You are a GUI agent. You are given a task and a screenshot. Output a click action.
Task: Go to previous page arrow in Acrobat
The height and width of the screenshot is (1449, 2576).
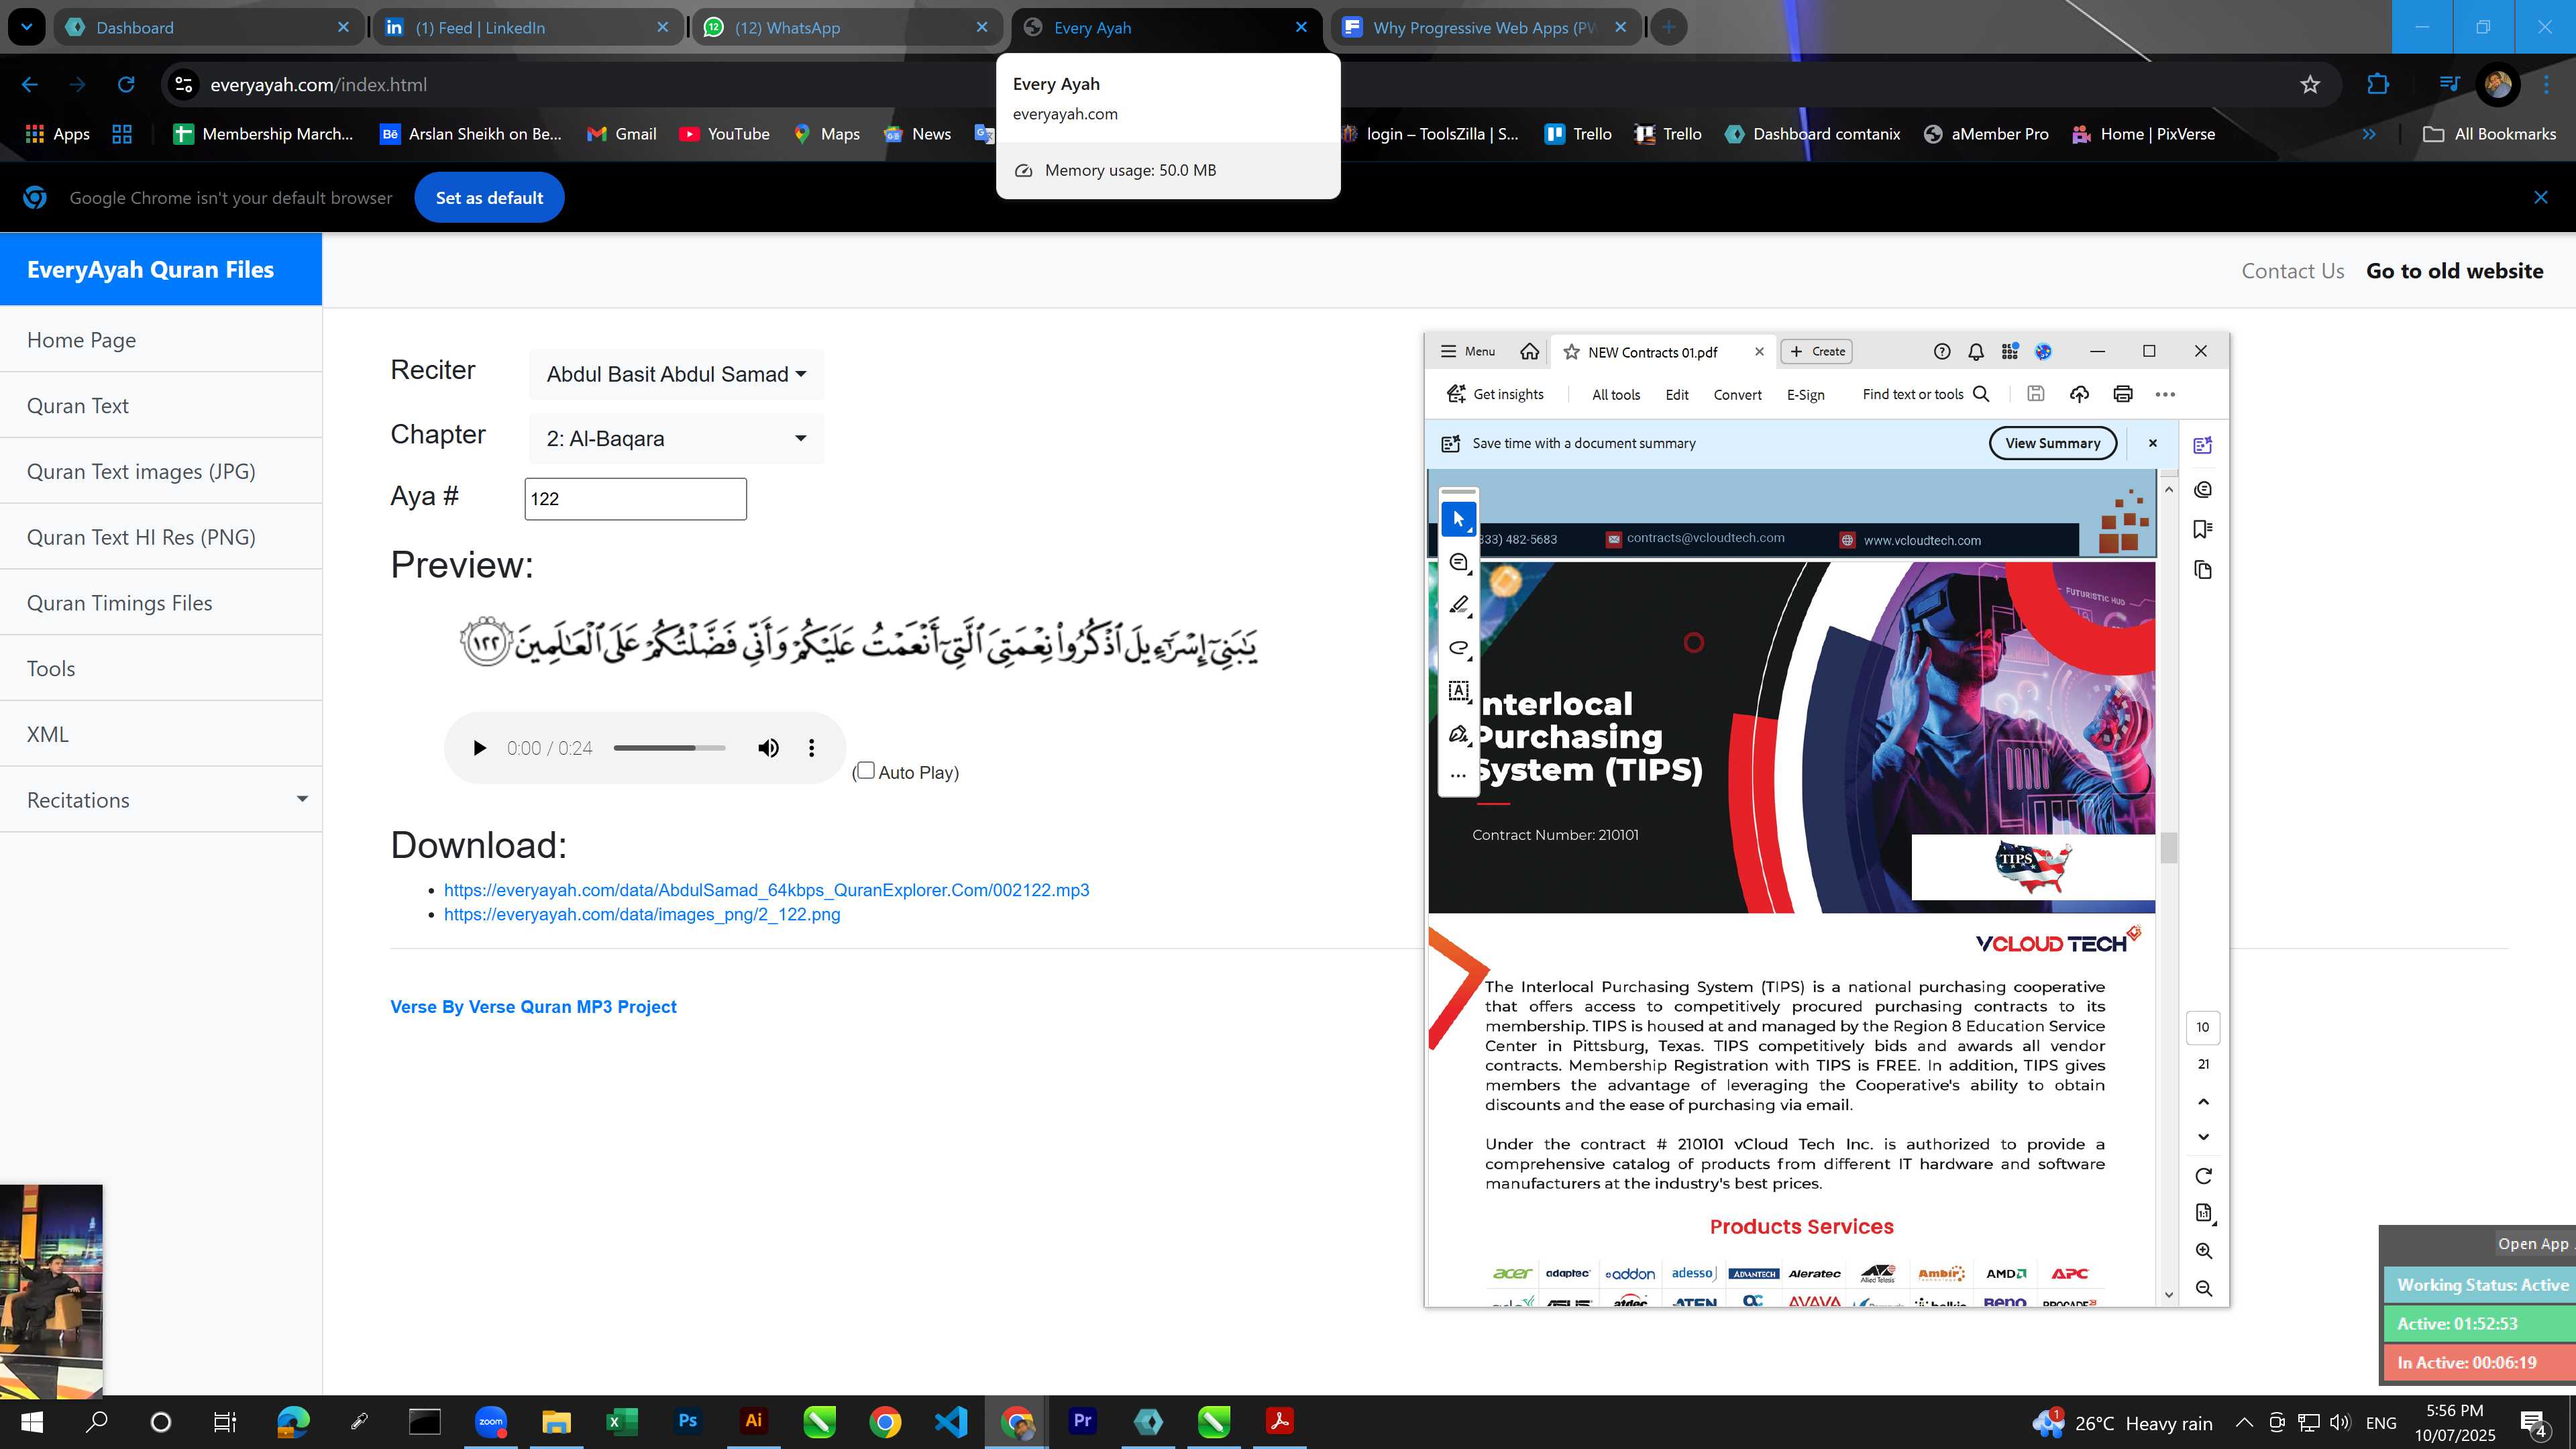2203,1101
